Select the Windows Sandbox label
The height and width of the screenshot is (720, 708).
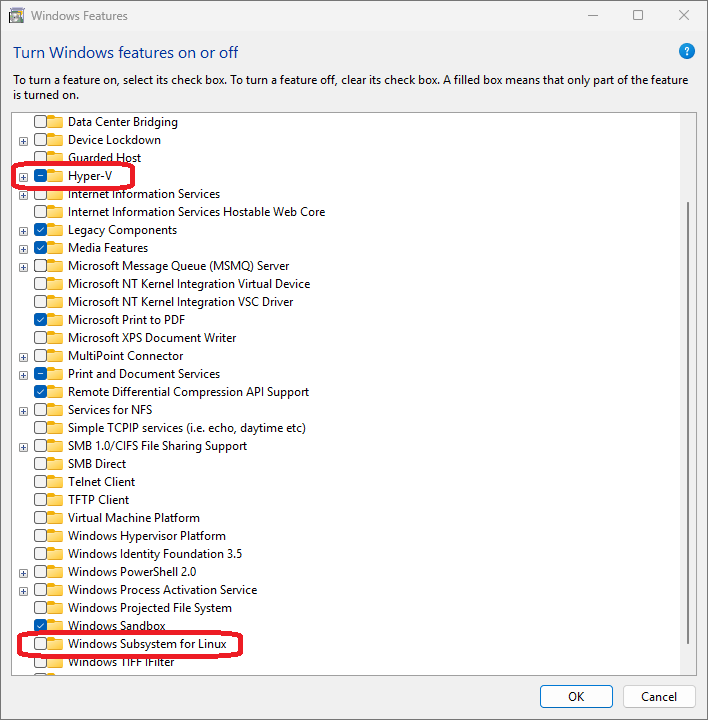click(x=117, y=625)
